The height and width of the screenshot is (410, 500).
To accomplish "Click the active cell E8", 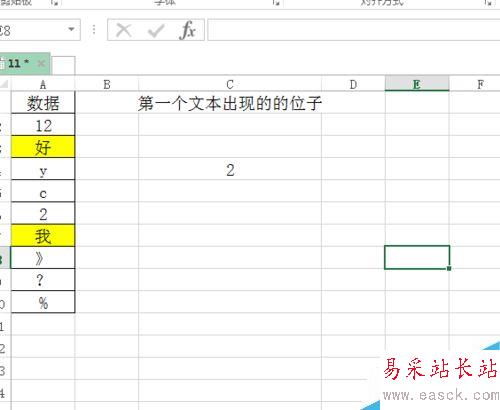I will 417,257.
